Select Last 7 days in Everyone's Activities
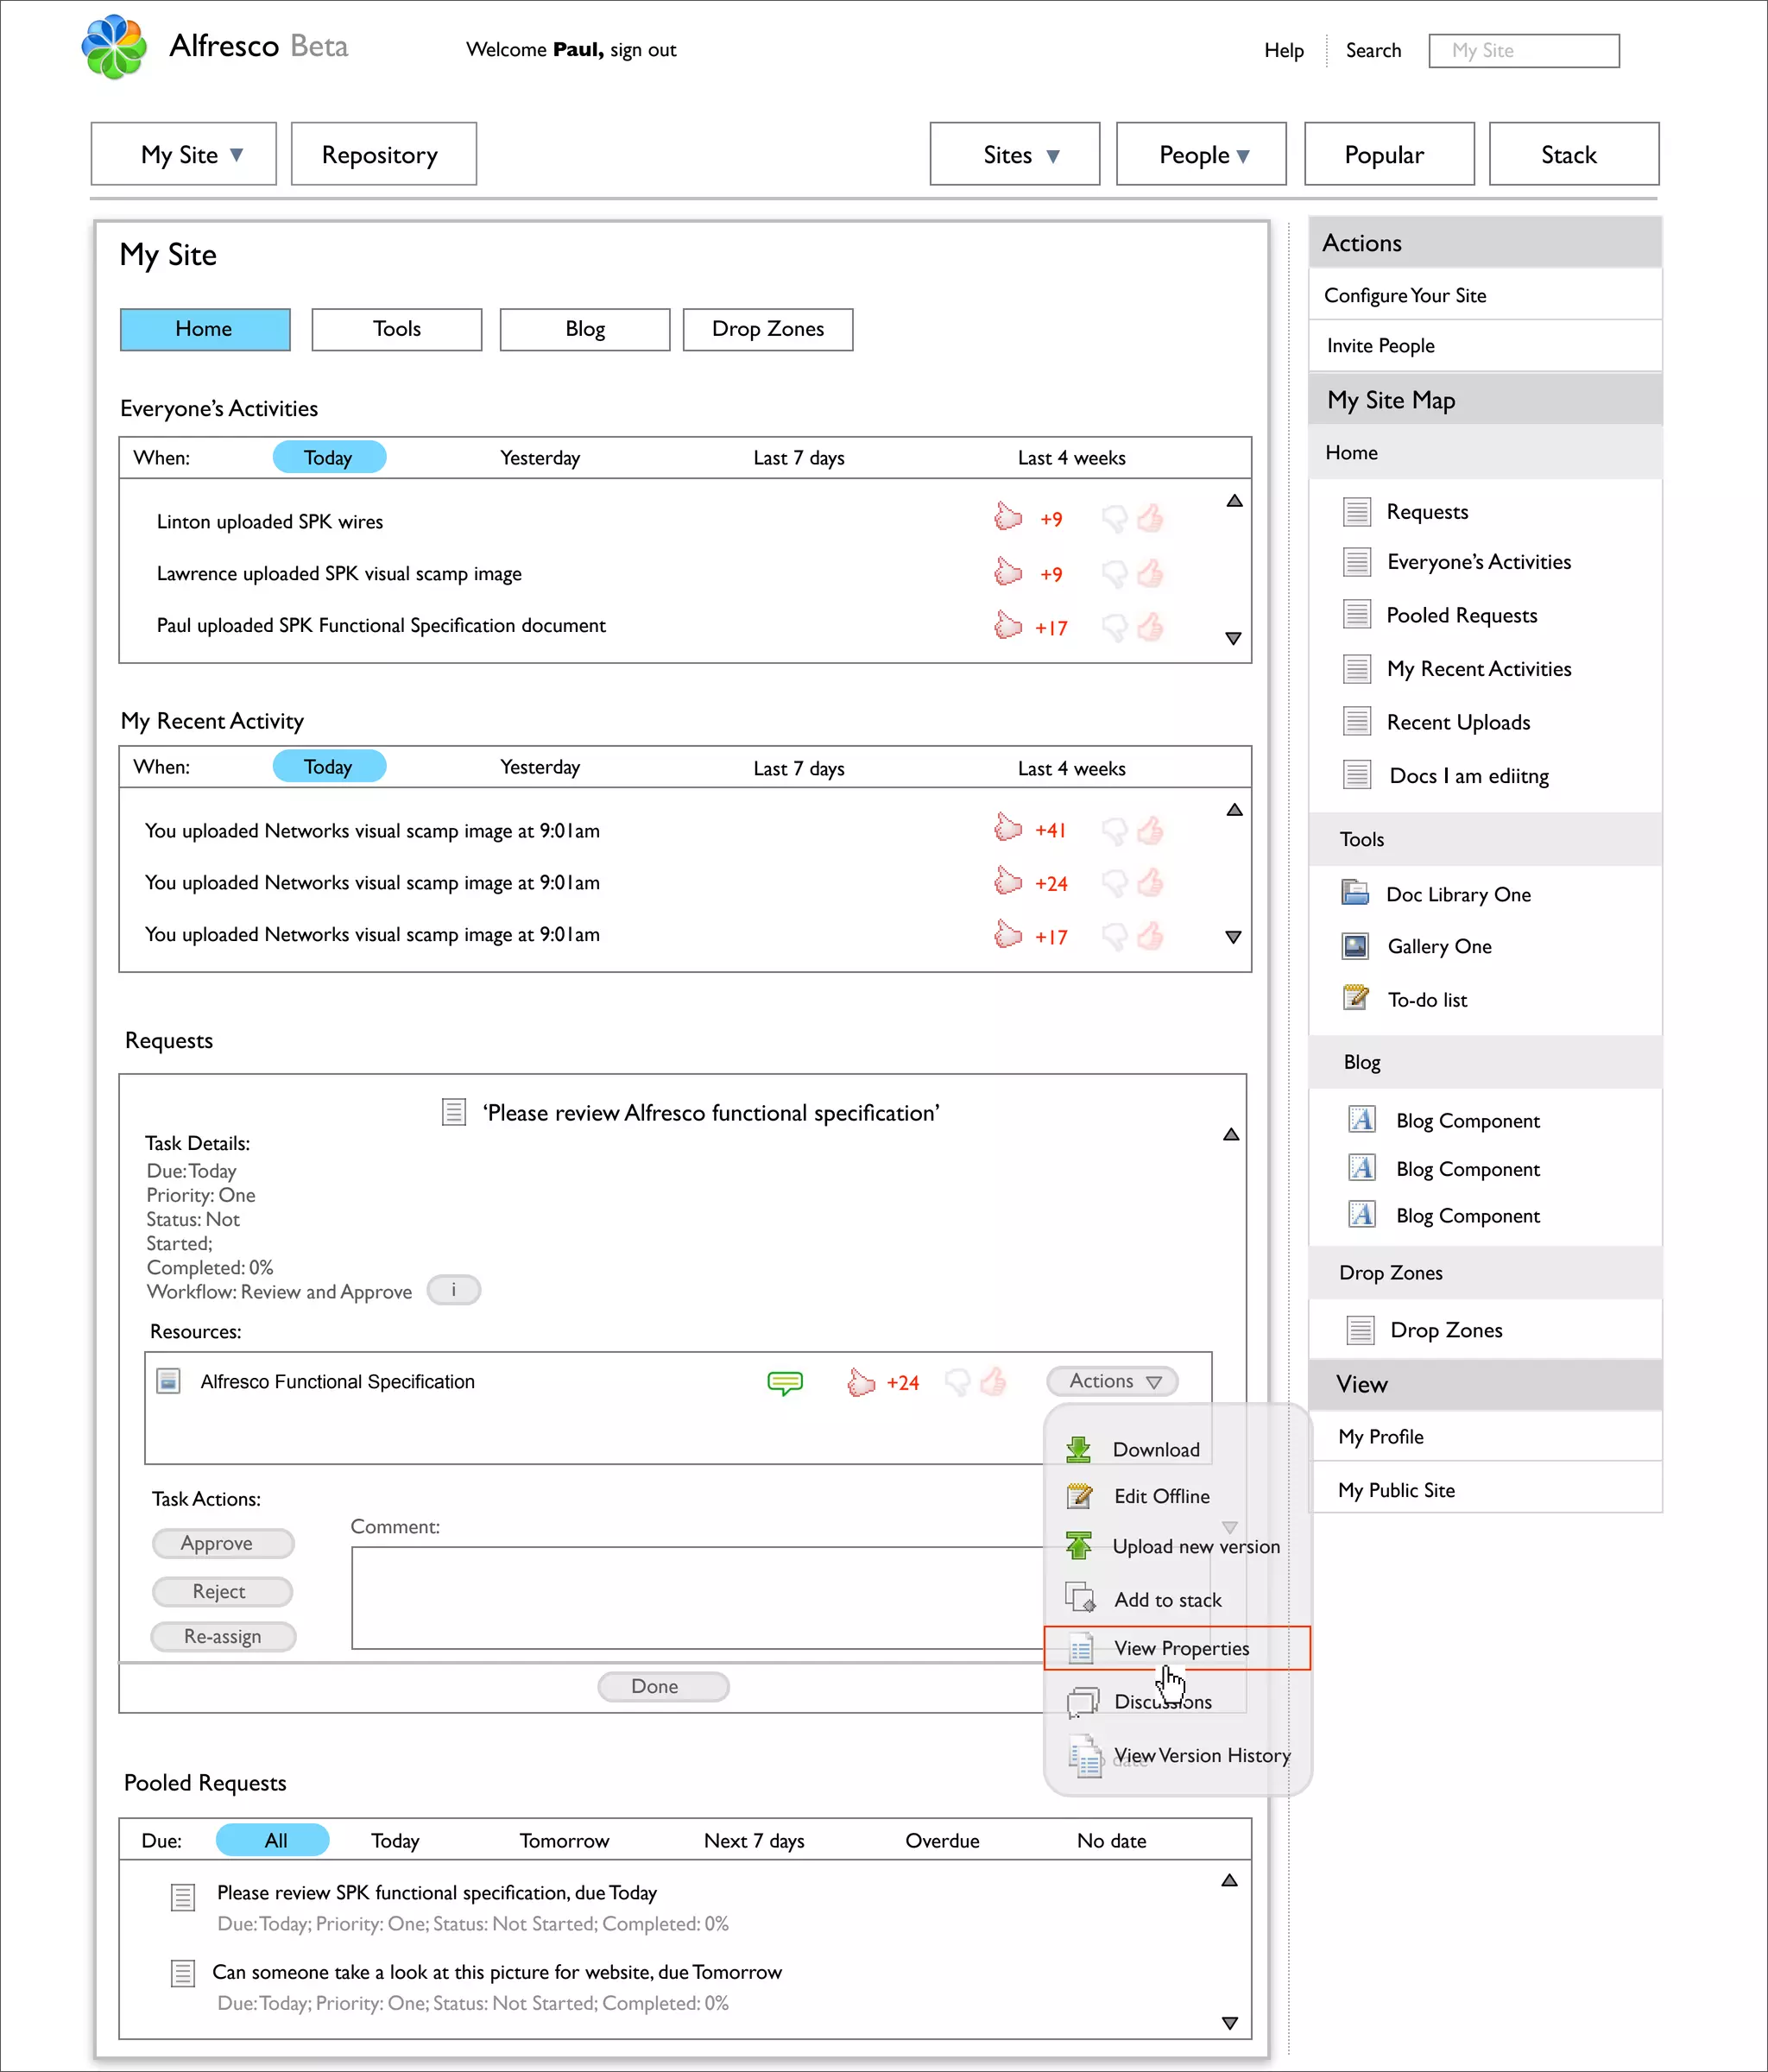The image size is (1768, 2072). point(799,458)
